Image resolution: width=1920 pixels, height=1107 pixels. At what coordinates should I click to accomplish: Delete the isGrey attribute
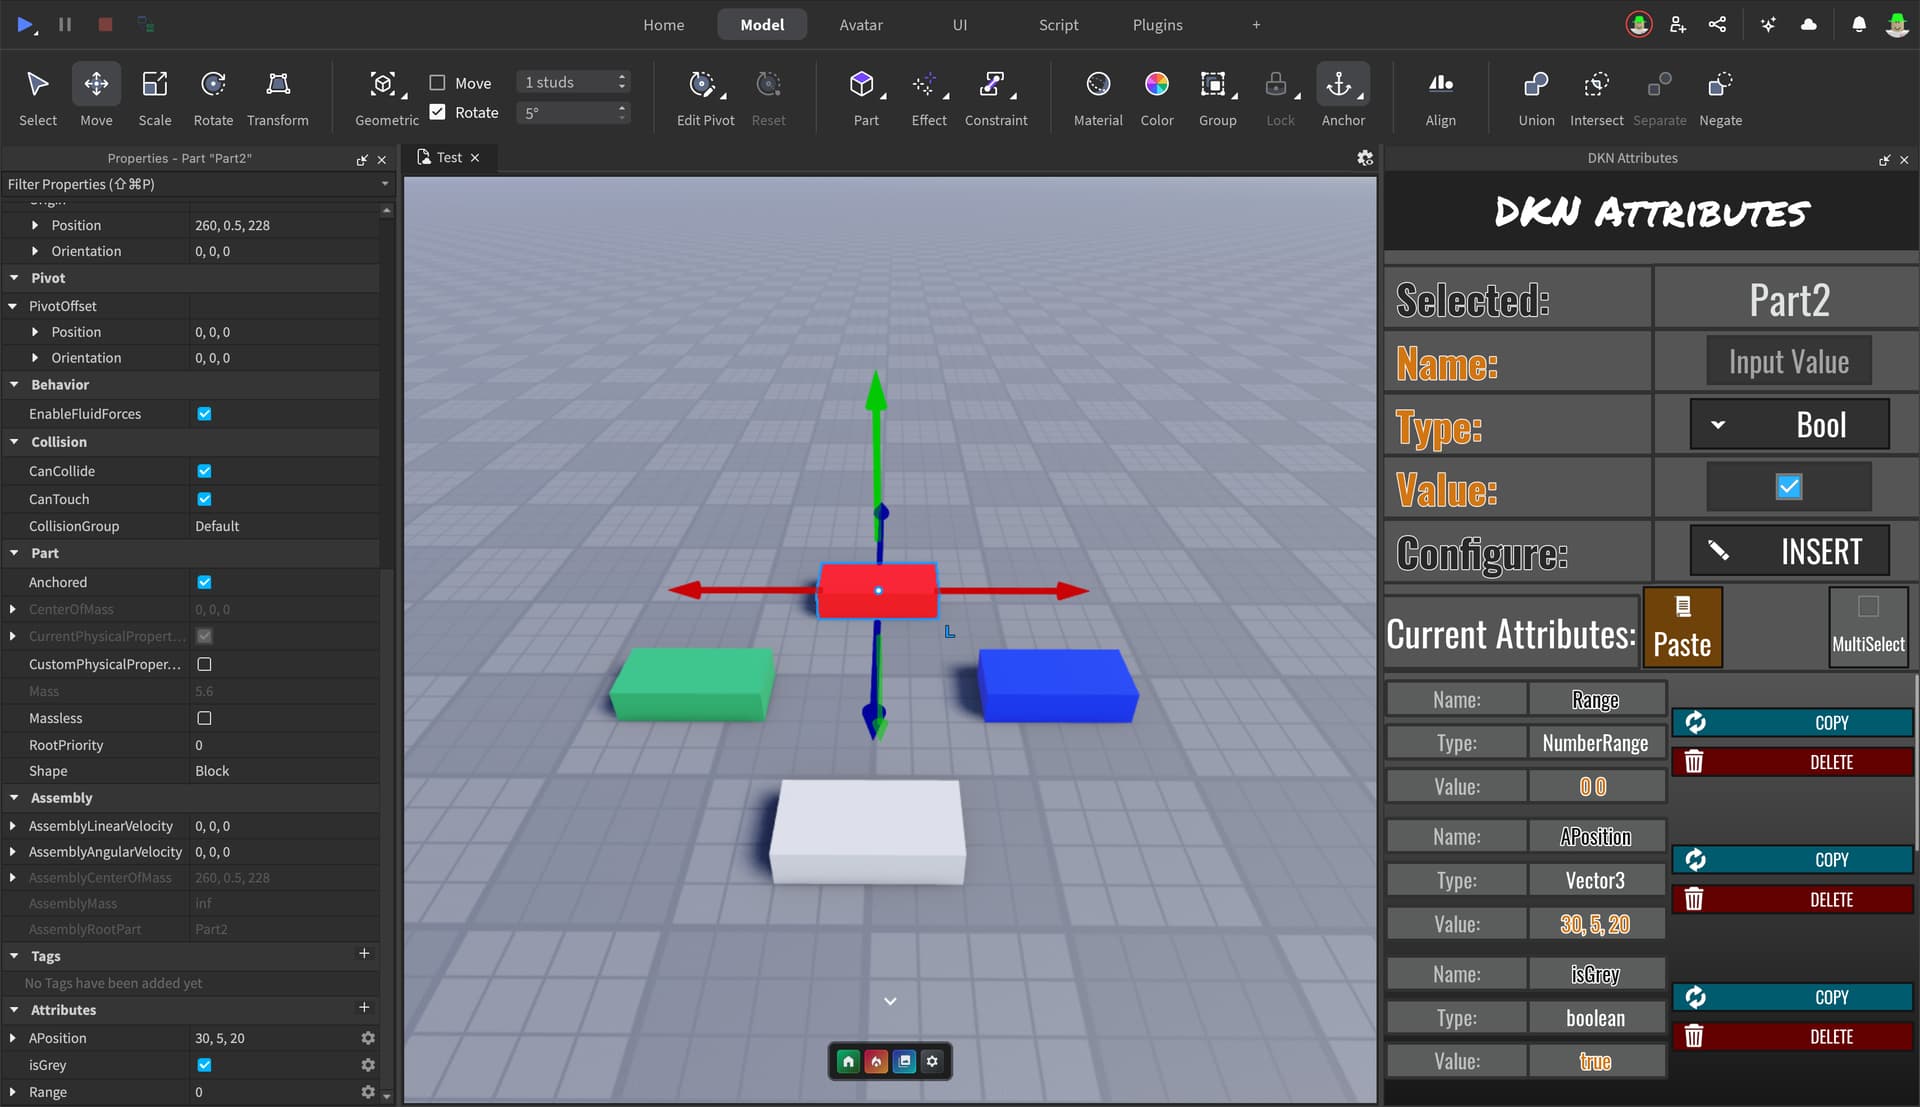pos(1792,1037)
